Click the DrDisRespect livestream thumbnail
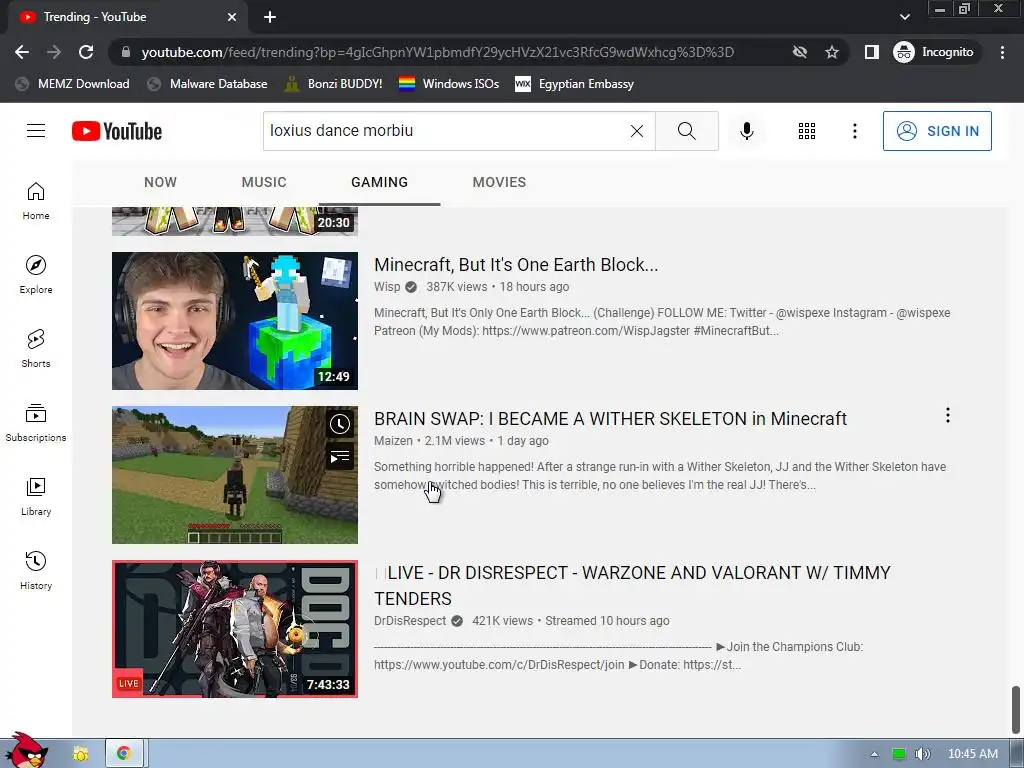This screenshot has height=768, width=1024. 235,629
